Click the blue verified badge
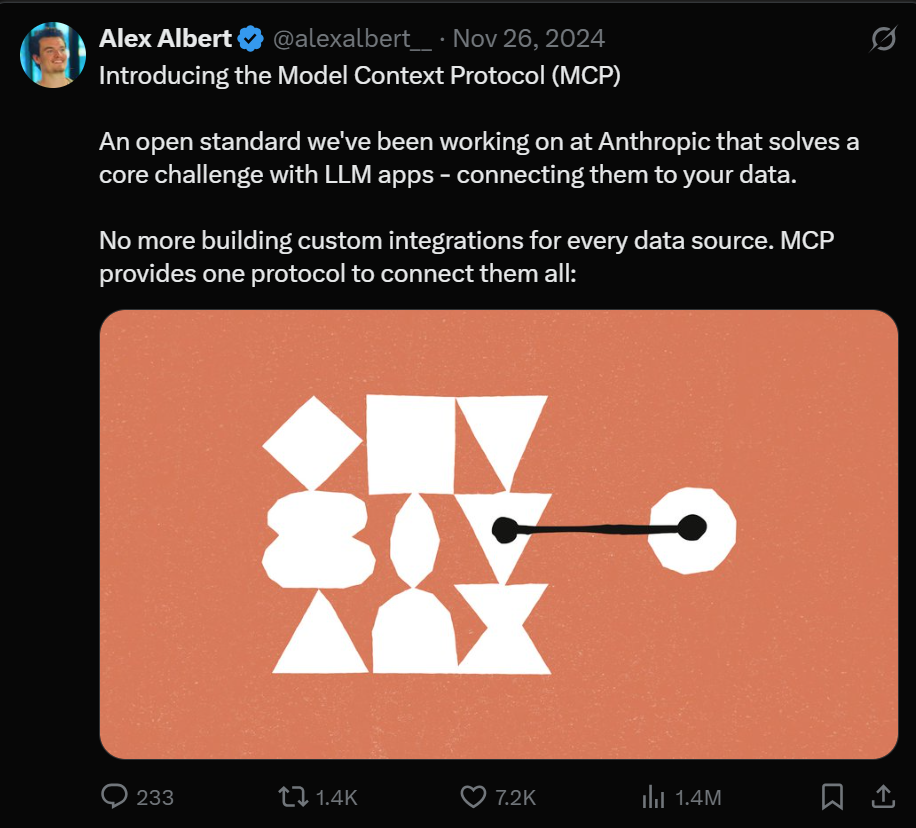 [x=250, y=39]
